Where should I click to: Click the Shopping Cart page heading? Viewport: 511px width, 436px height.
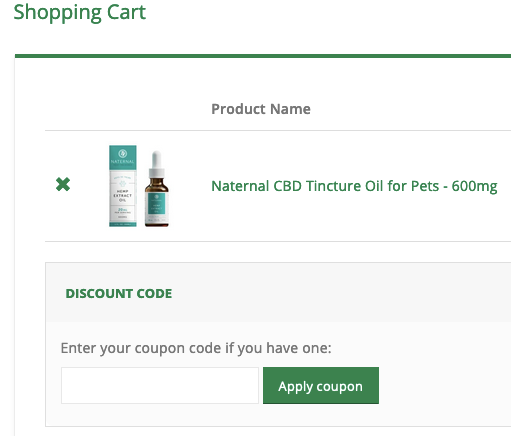point(80,13)
